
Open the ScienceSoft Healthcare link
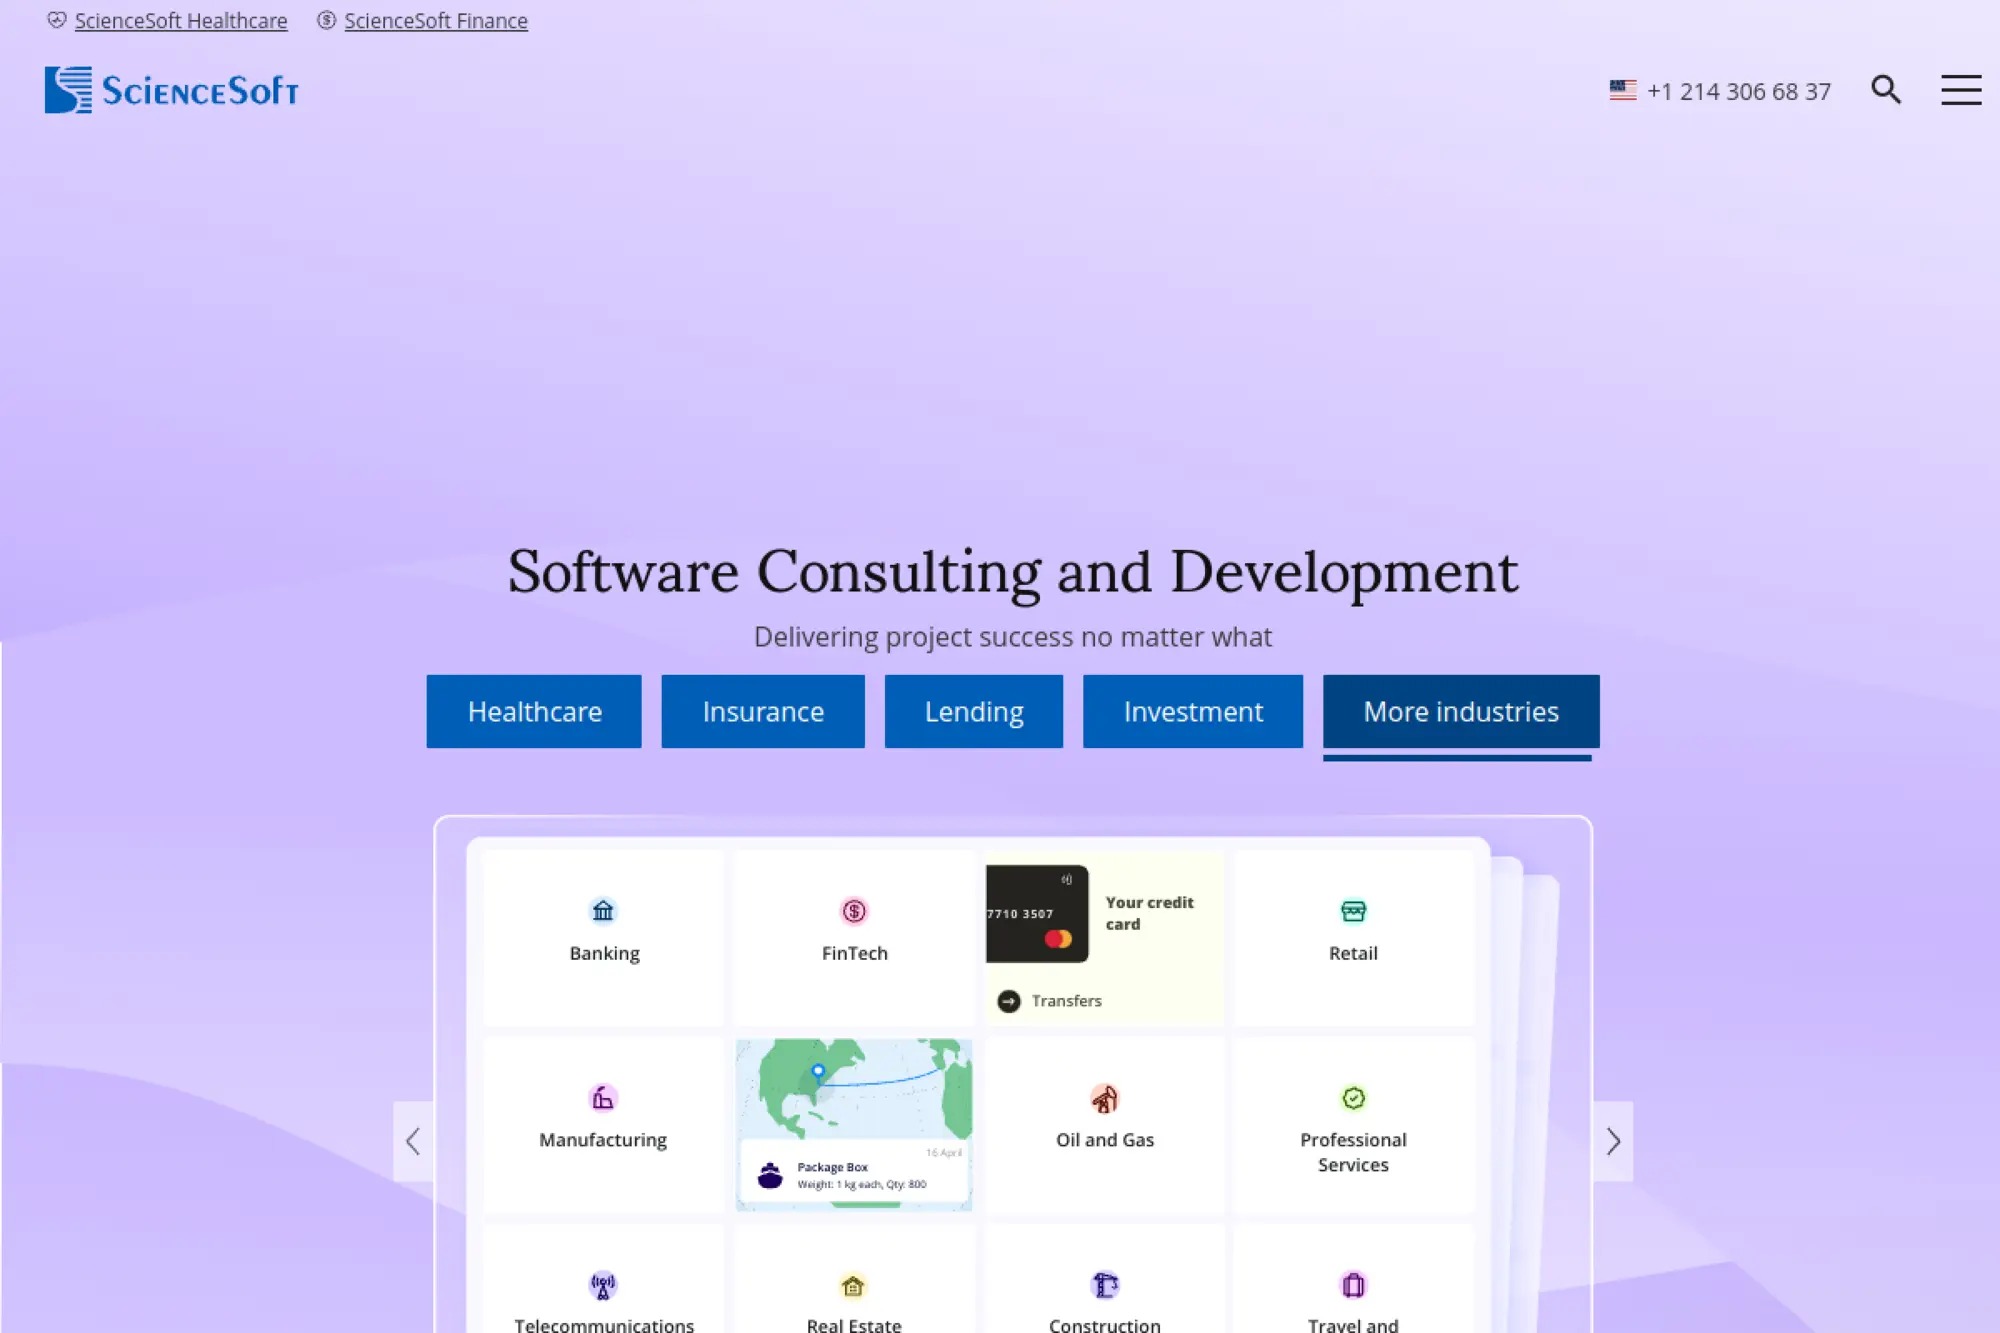coord(181,20)
